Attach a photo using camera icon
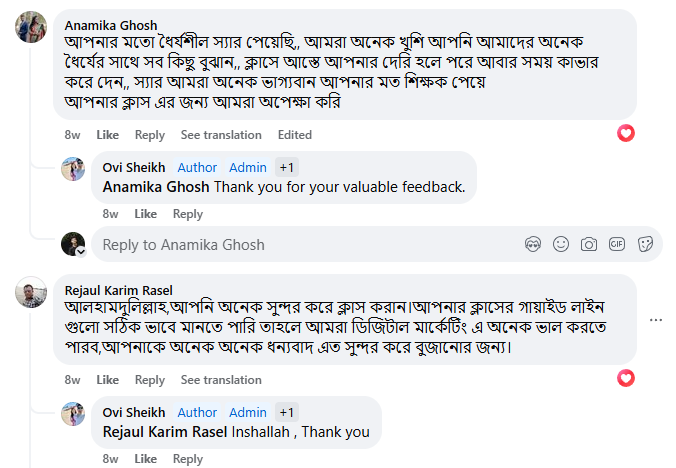This screenshot has width=676, height=468. tap(589, 244)
